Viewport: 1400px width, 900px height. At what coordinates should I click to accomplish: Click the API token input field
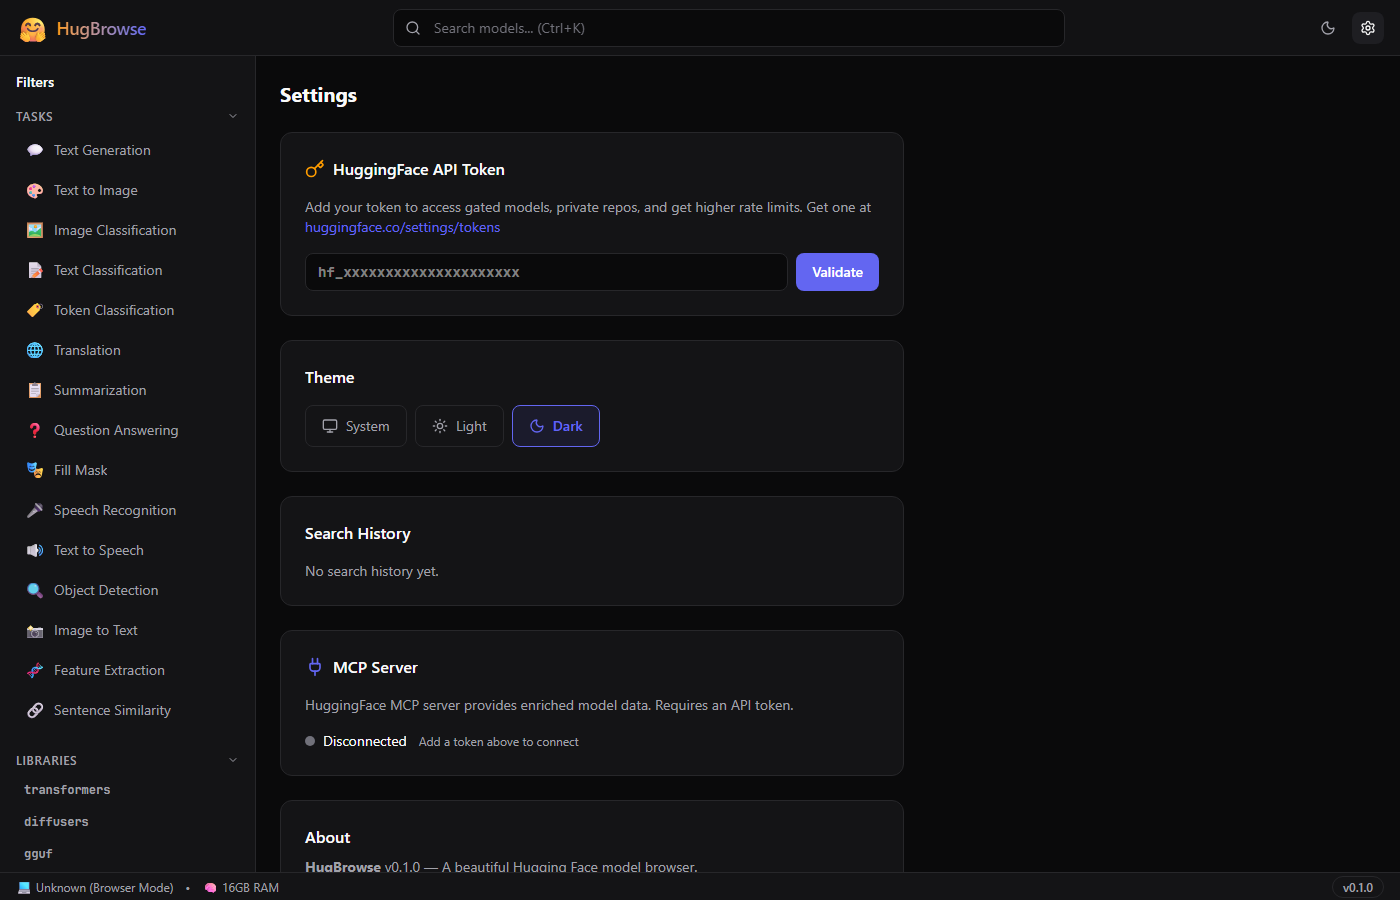point(545,272)
